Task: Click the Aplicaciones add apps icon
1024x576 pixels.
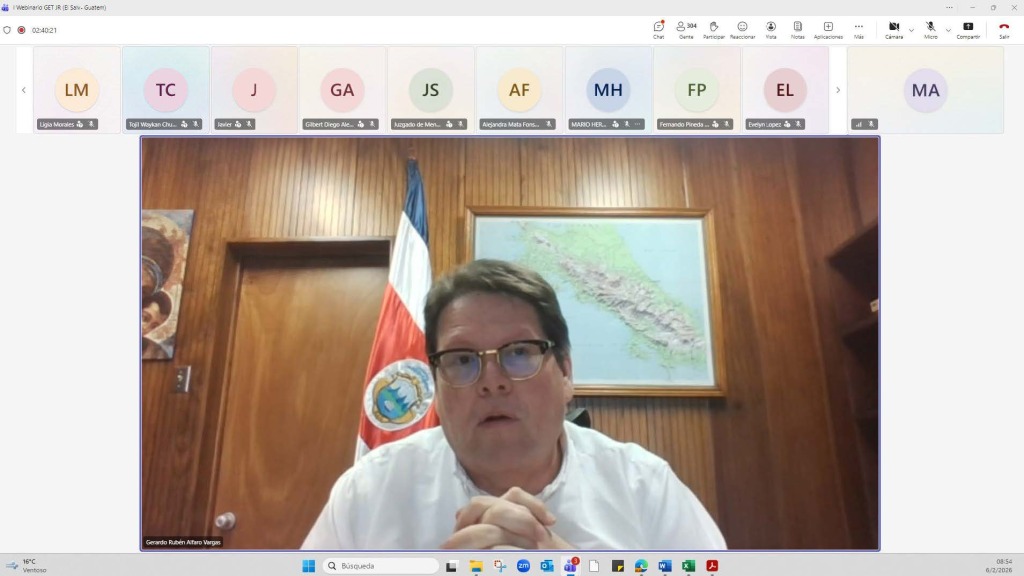Action: [828, 29]
